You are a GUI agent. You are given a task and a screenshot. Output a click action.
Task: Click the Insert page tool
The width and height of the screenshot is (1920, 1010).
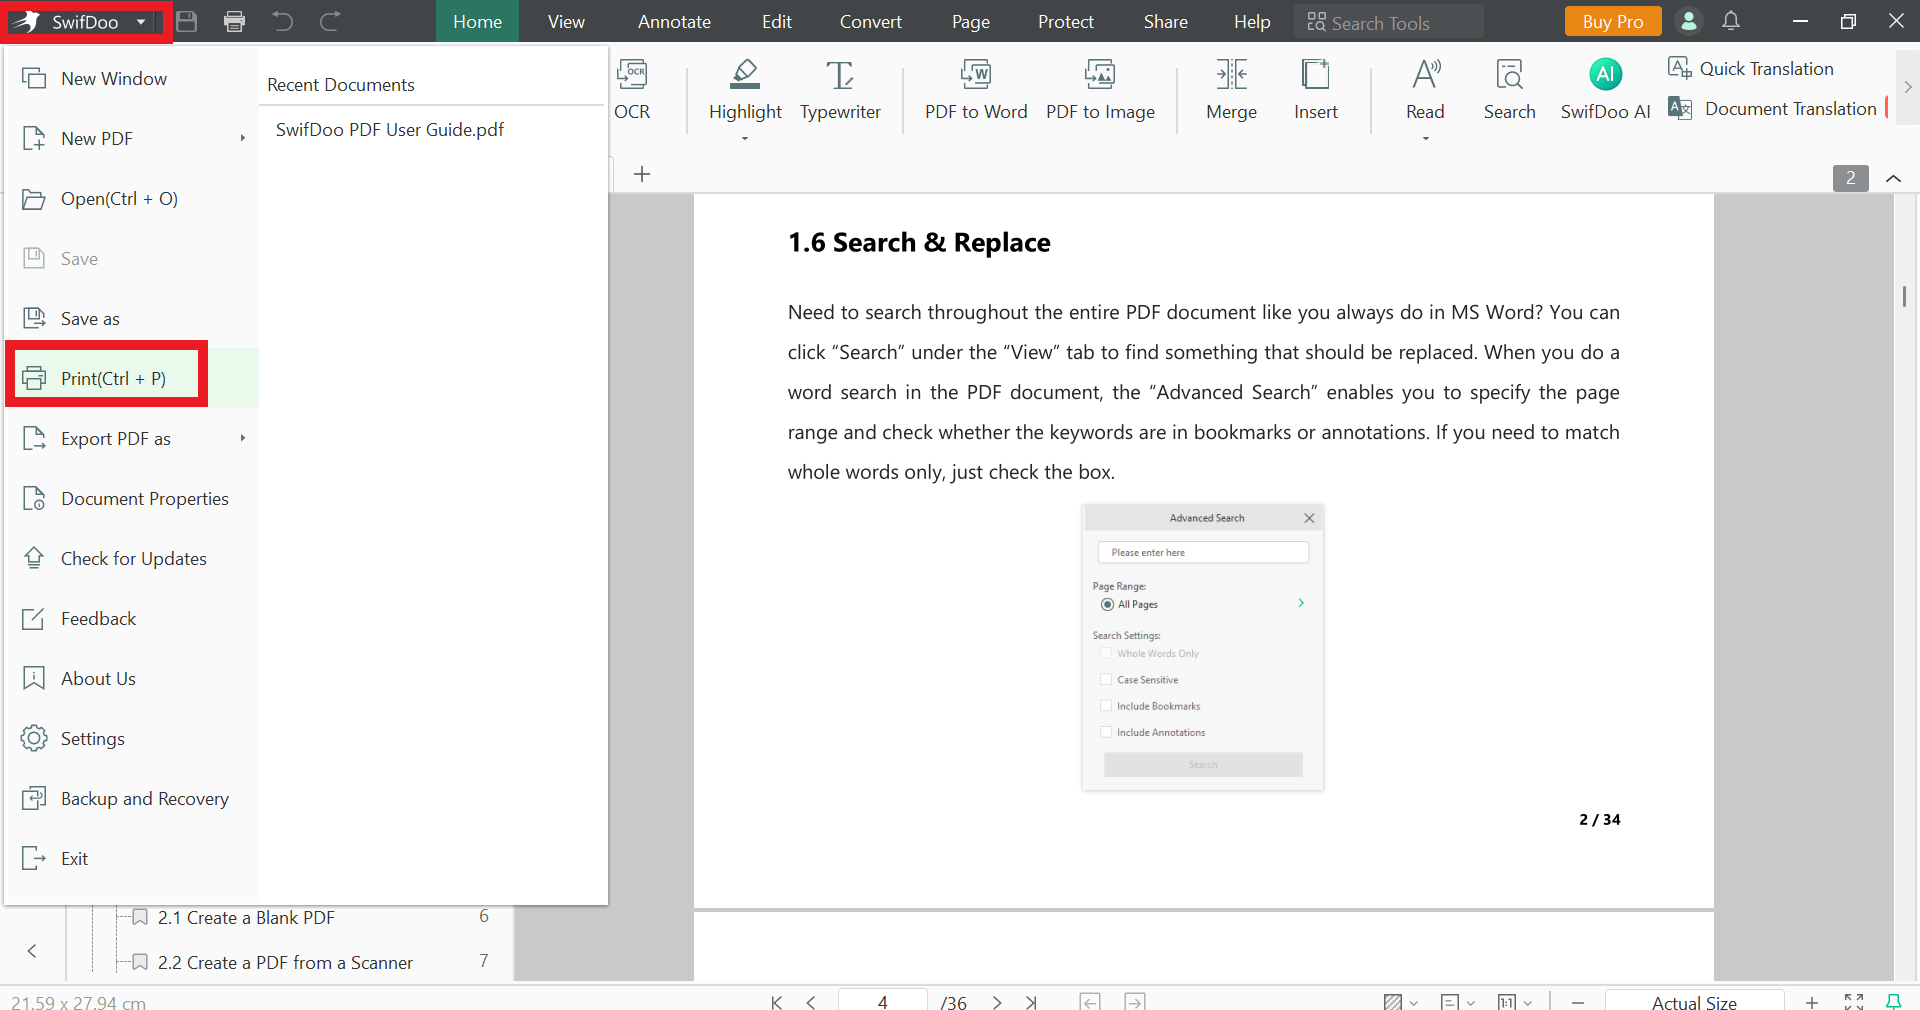1315,90
